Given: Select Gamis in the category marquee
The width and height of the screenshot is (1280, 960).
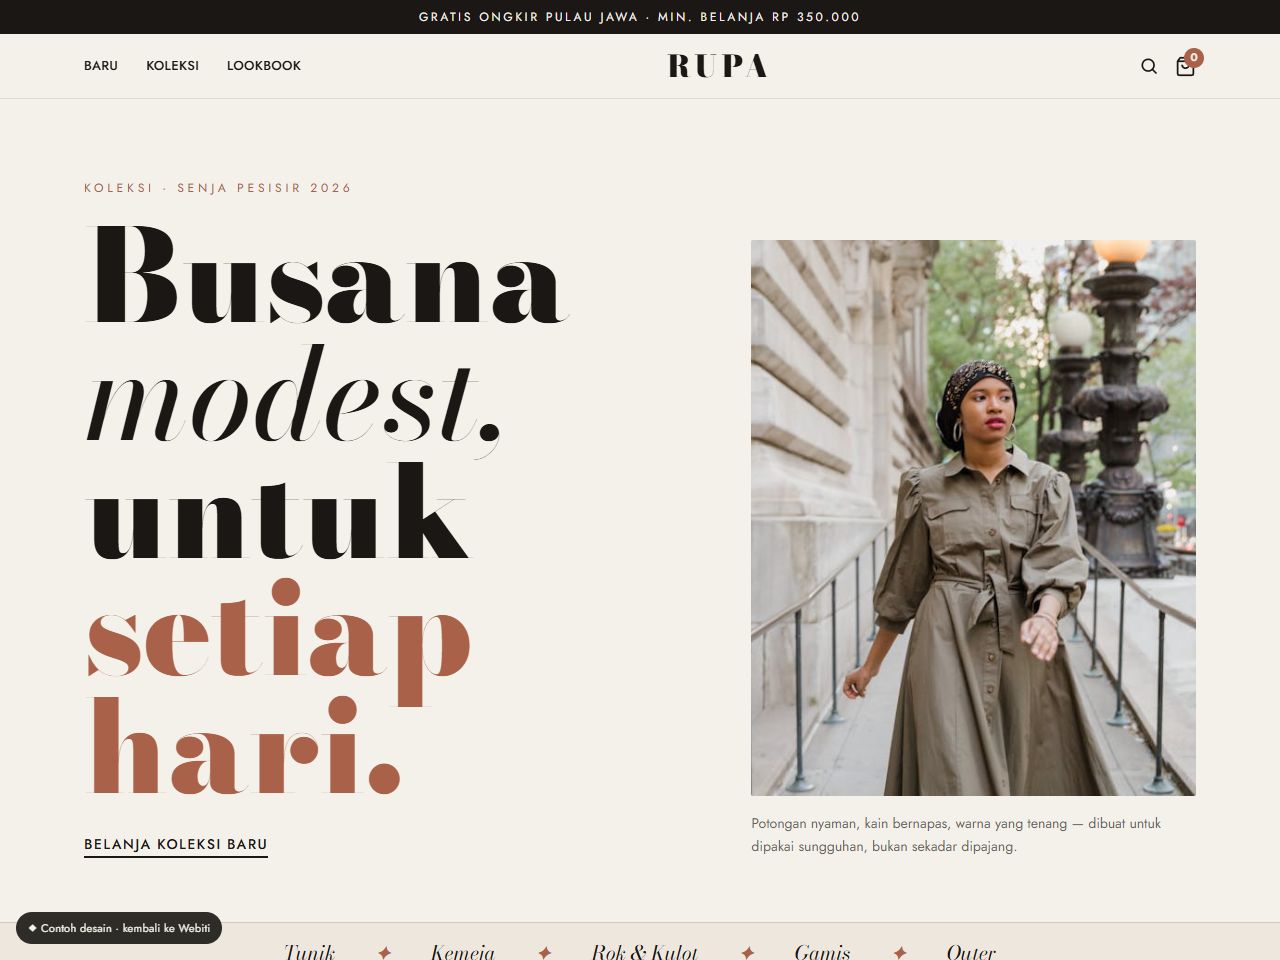Looking at the screenshot, I should [x=823, y=951].
